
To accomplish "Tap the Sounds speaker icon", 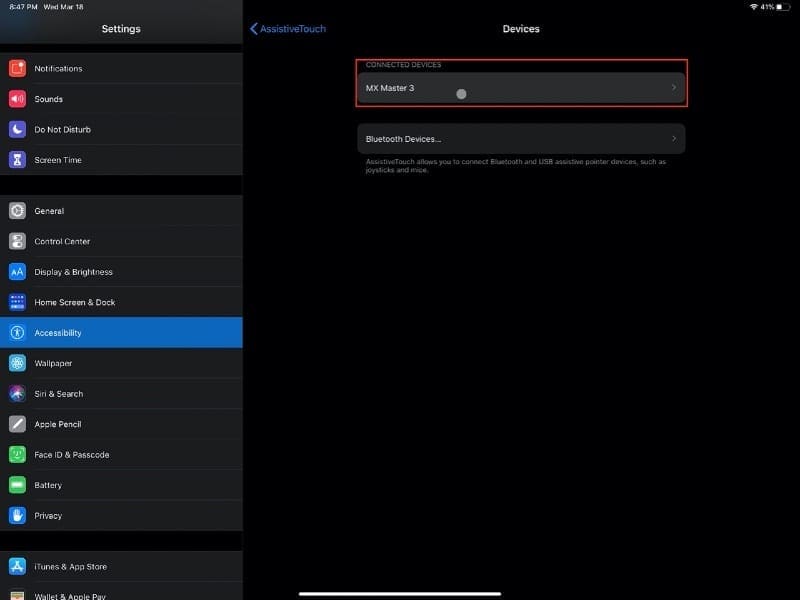I will point(17,99).
